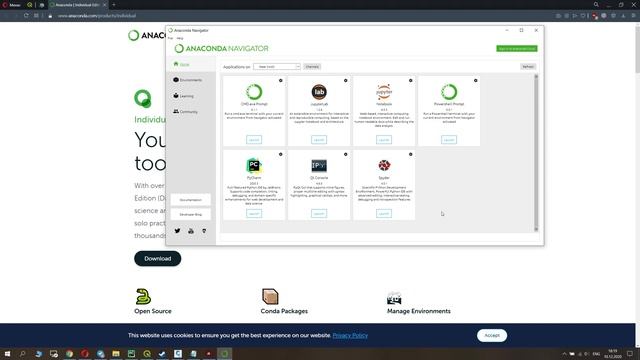Click the Manage Environments heading text
Viewport: 640px width, 360px height.
click(419, 311)
